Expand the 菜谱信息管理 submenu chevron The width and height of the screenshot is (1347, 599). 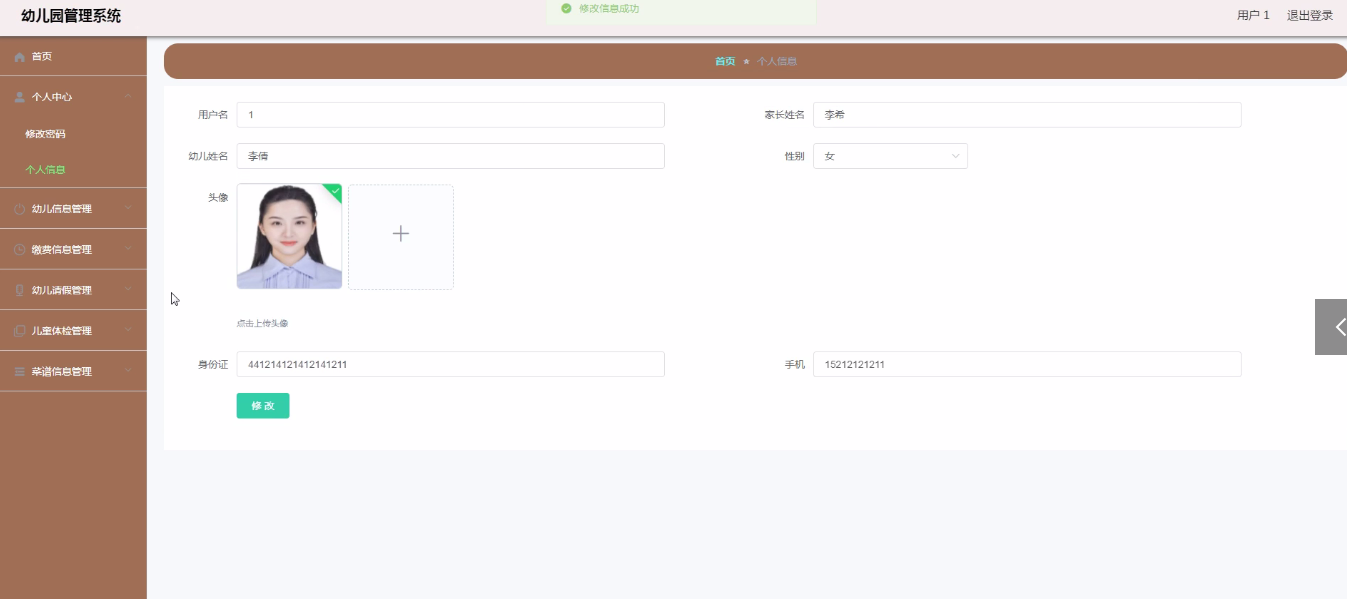click(128, 371)
